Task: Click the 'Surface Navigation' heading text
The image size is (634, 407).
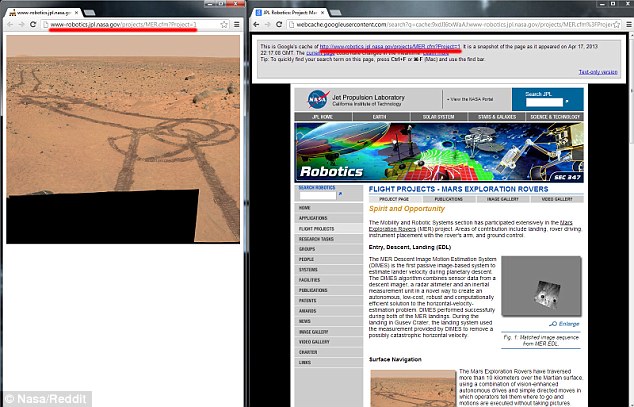Action: [395, 359]
